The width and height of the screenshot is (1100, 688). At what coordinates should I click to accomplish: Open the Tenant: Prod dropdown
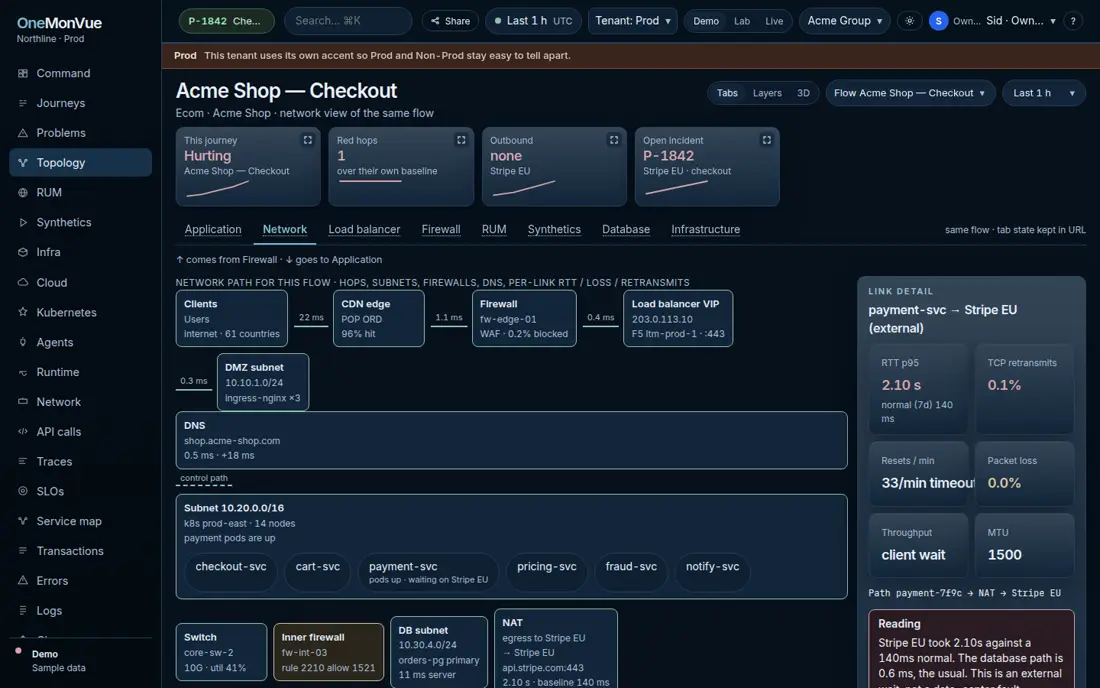pyautogui.click(x=633, y=21)
